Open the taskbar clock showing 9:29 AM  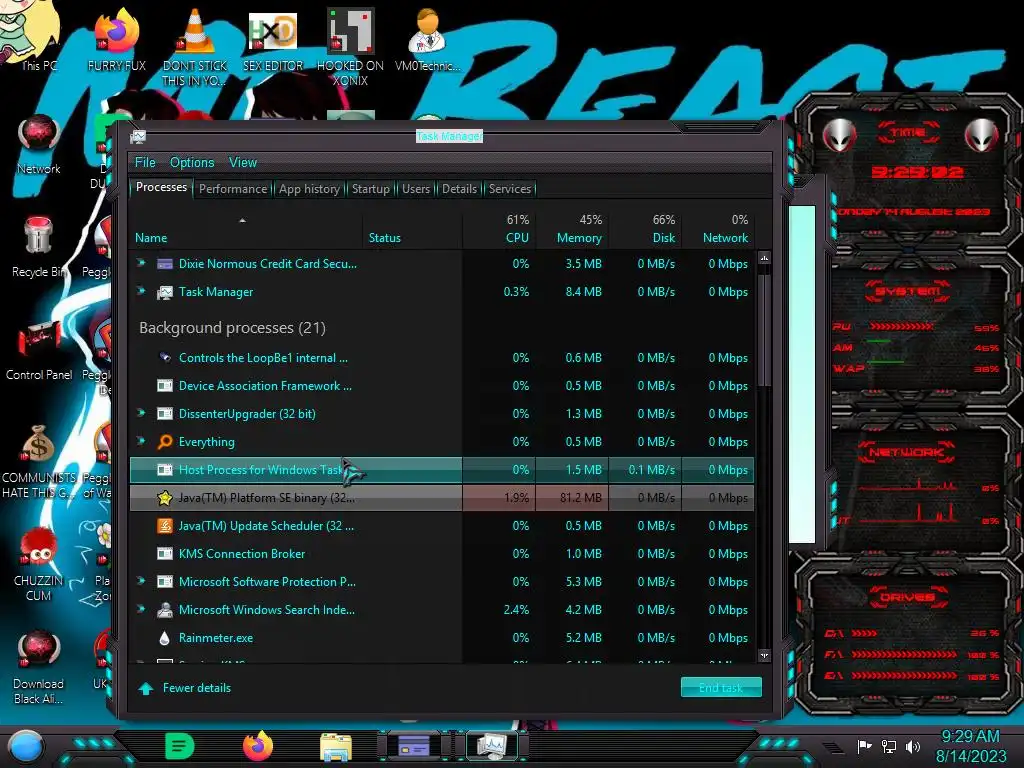[x=970, y=746]
